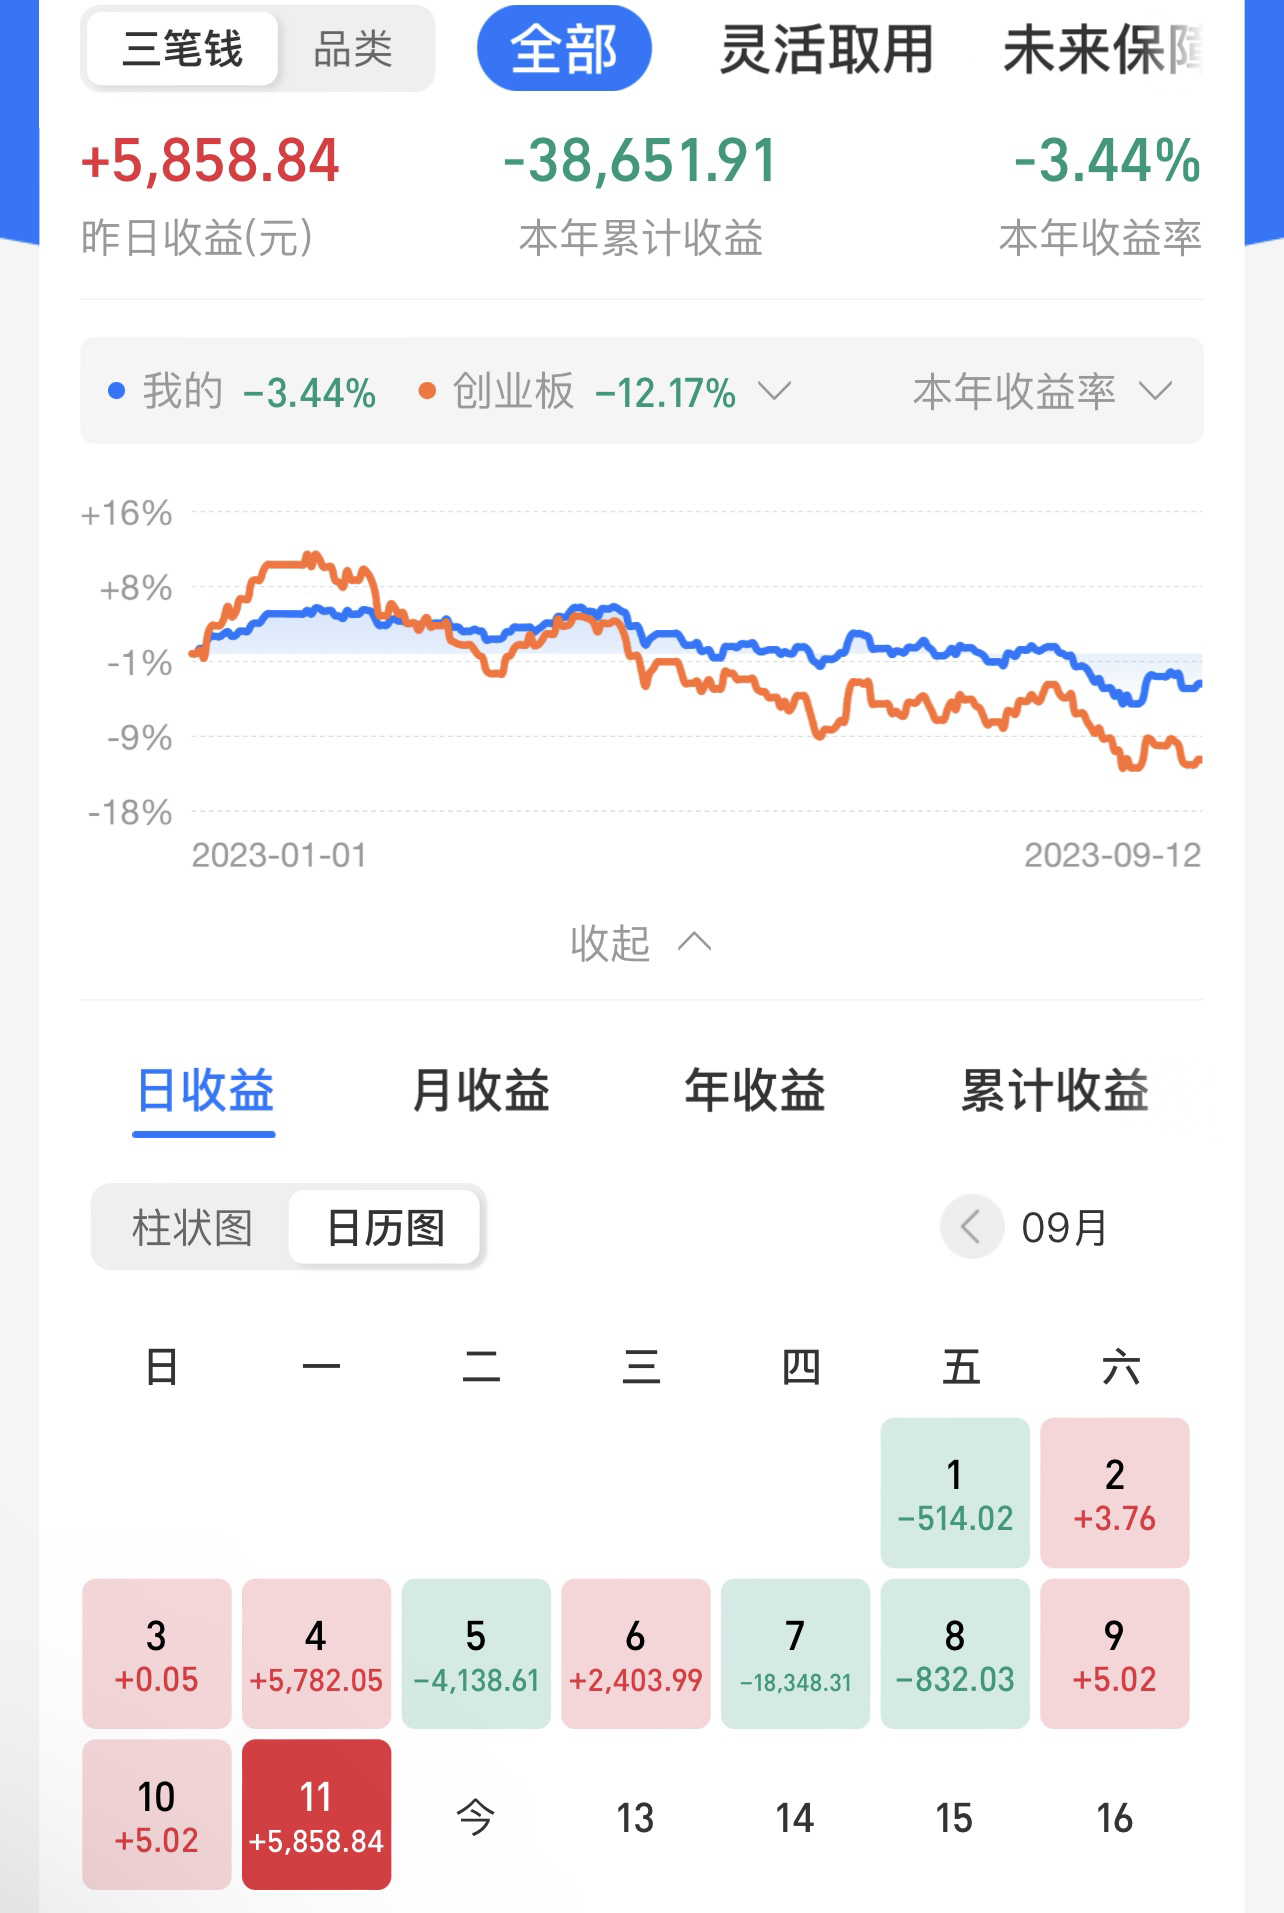The height and width of the screenshot is (1913, 1284).
Task: Select September 11 cell with +5,858.84
Action: click(x=316, y=1814)
